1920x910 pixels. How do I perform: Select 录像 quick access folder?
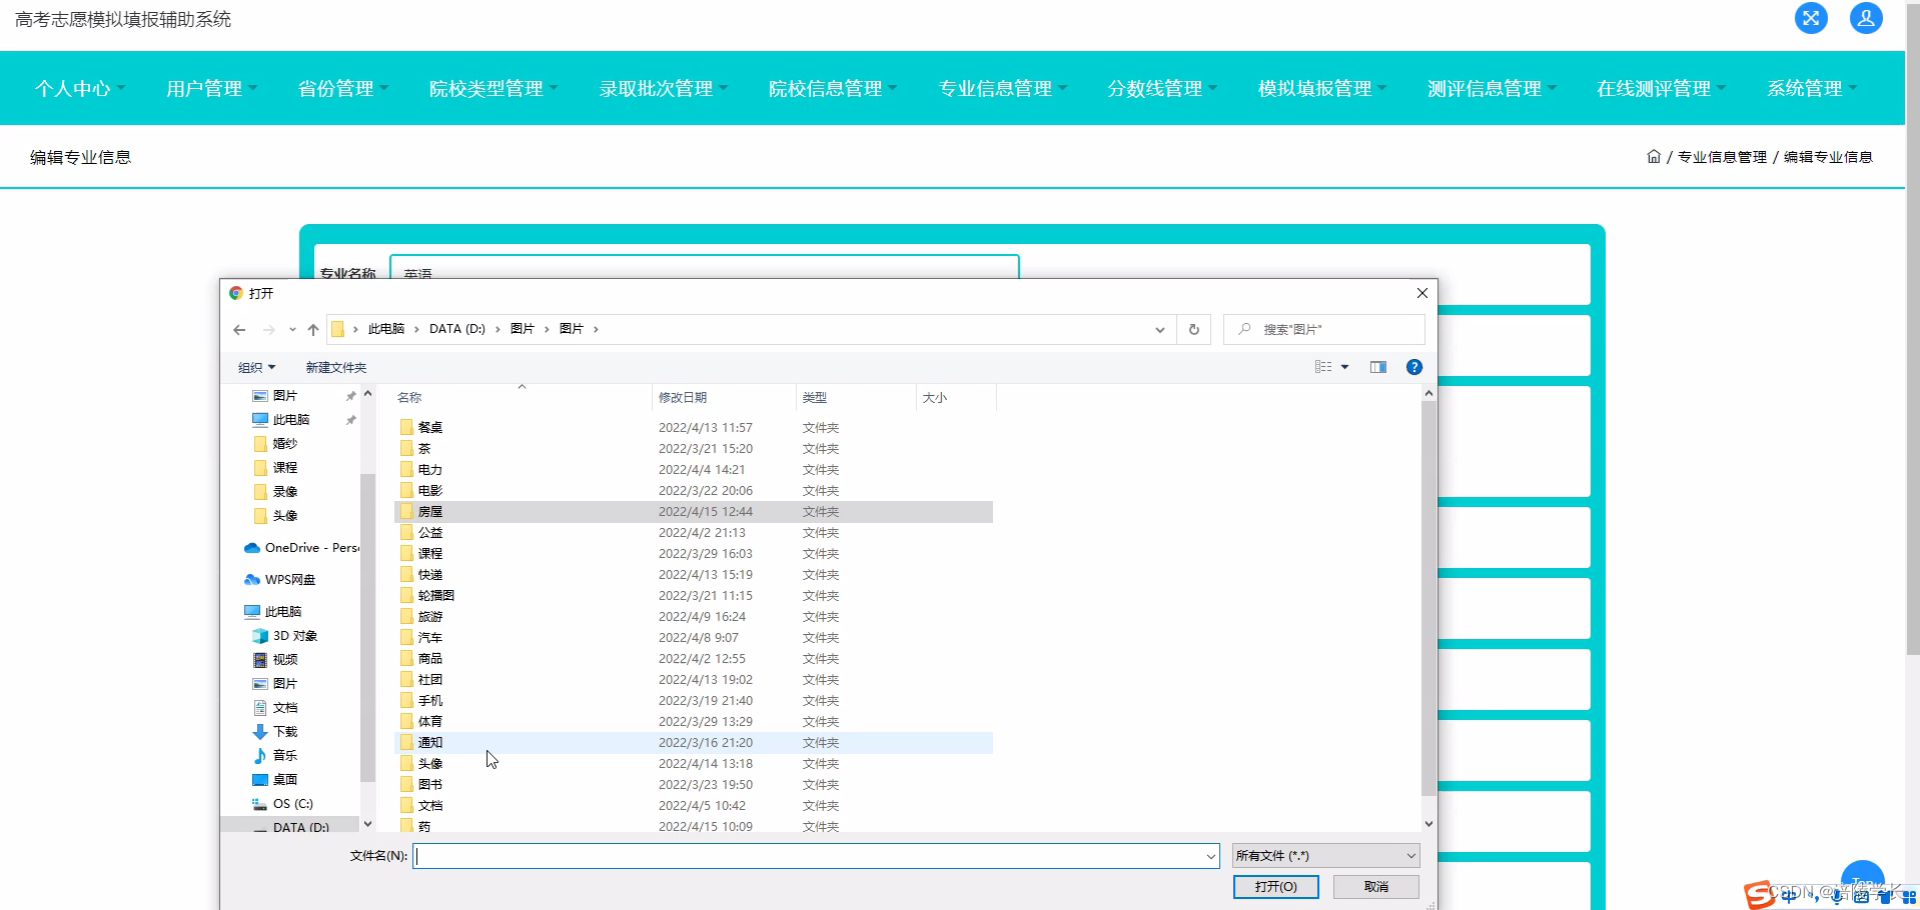(x=275, y=492)
